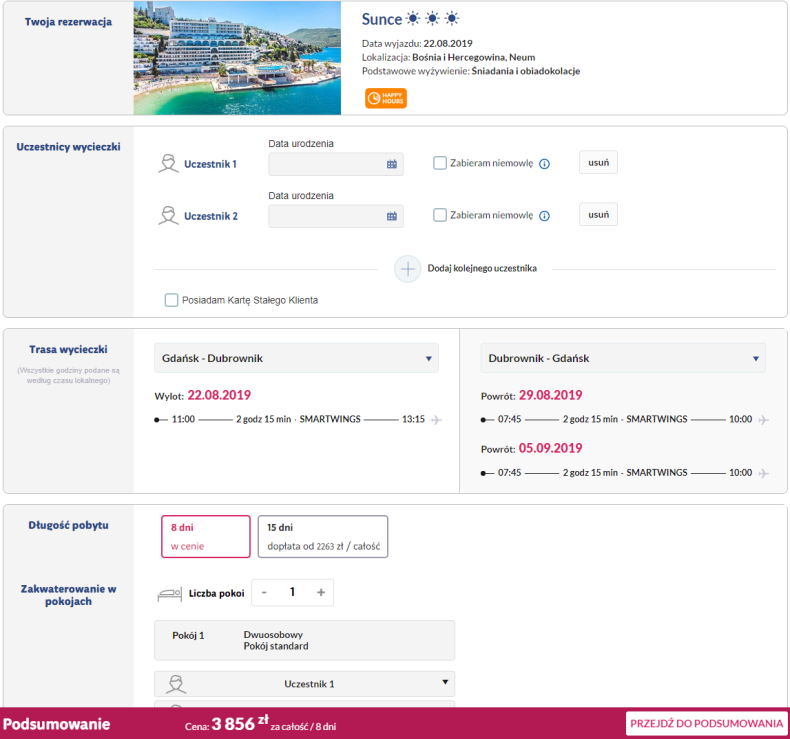The width and height of the screenshot is (790, 739).
Task: Open calendar icon for Uczestnik 2 birthdate
Action: point(391,216)
